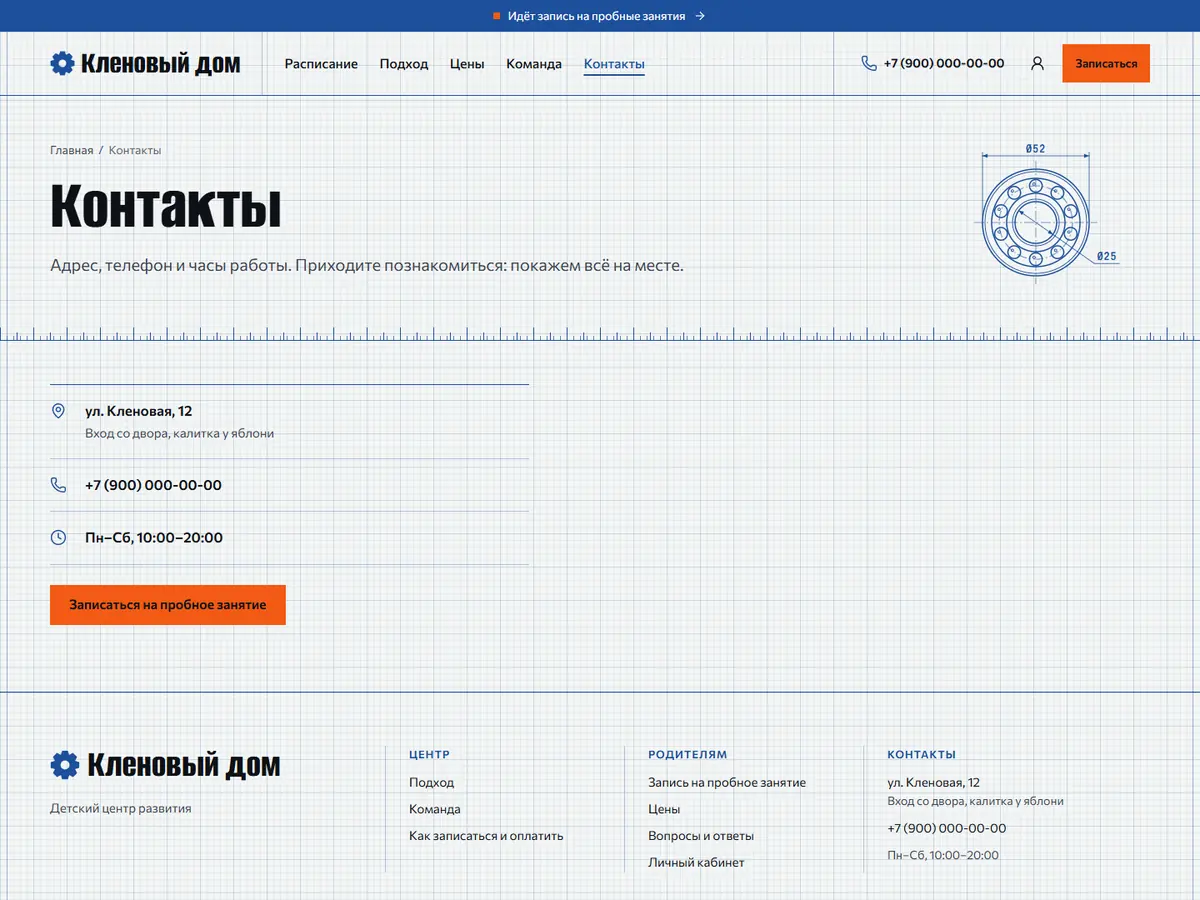Open footer link Вопросы и ответы
This screenshot has height=900, width=1200.
pos(701,835)
